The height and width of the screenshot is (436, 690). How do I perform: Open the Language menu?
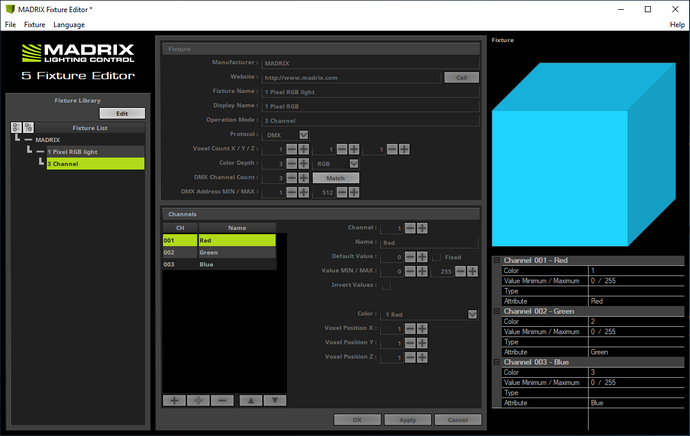coord(69,25)
